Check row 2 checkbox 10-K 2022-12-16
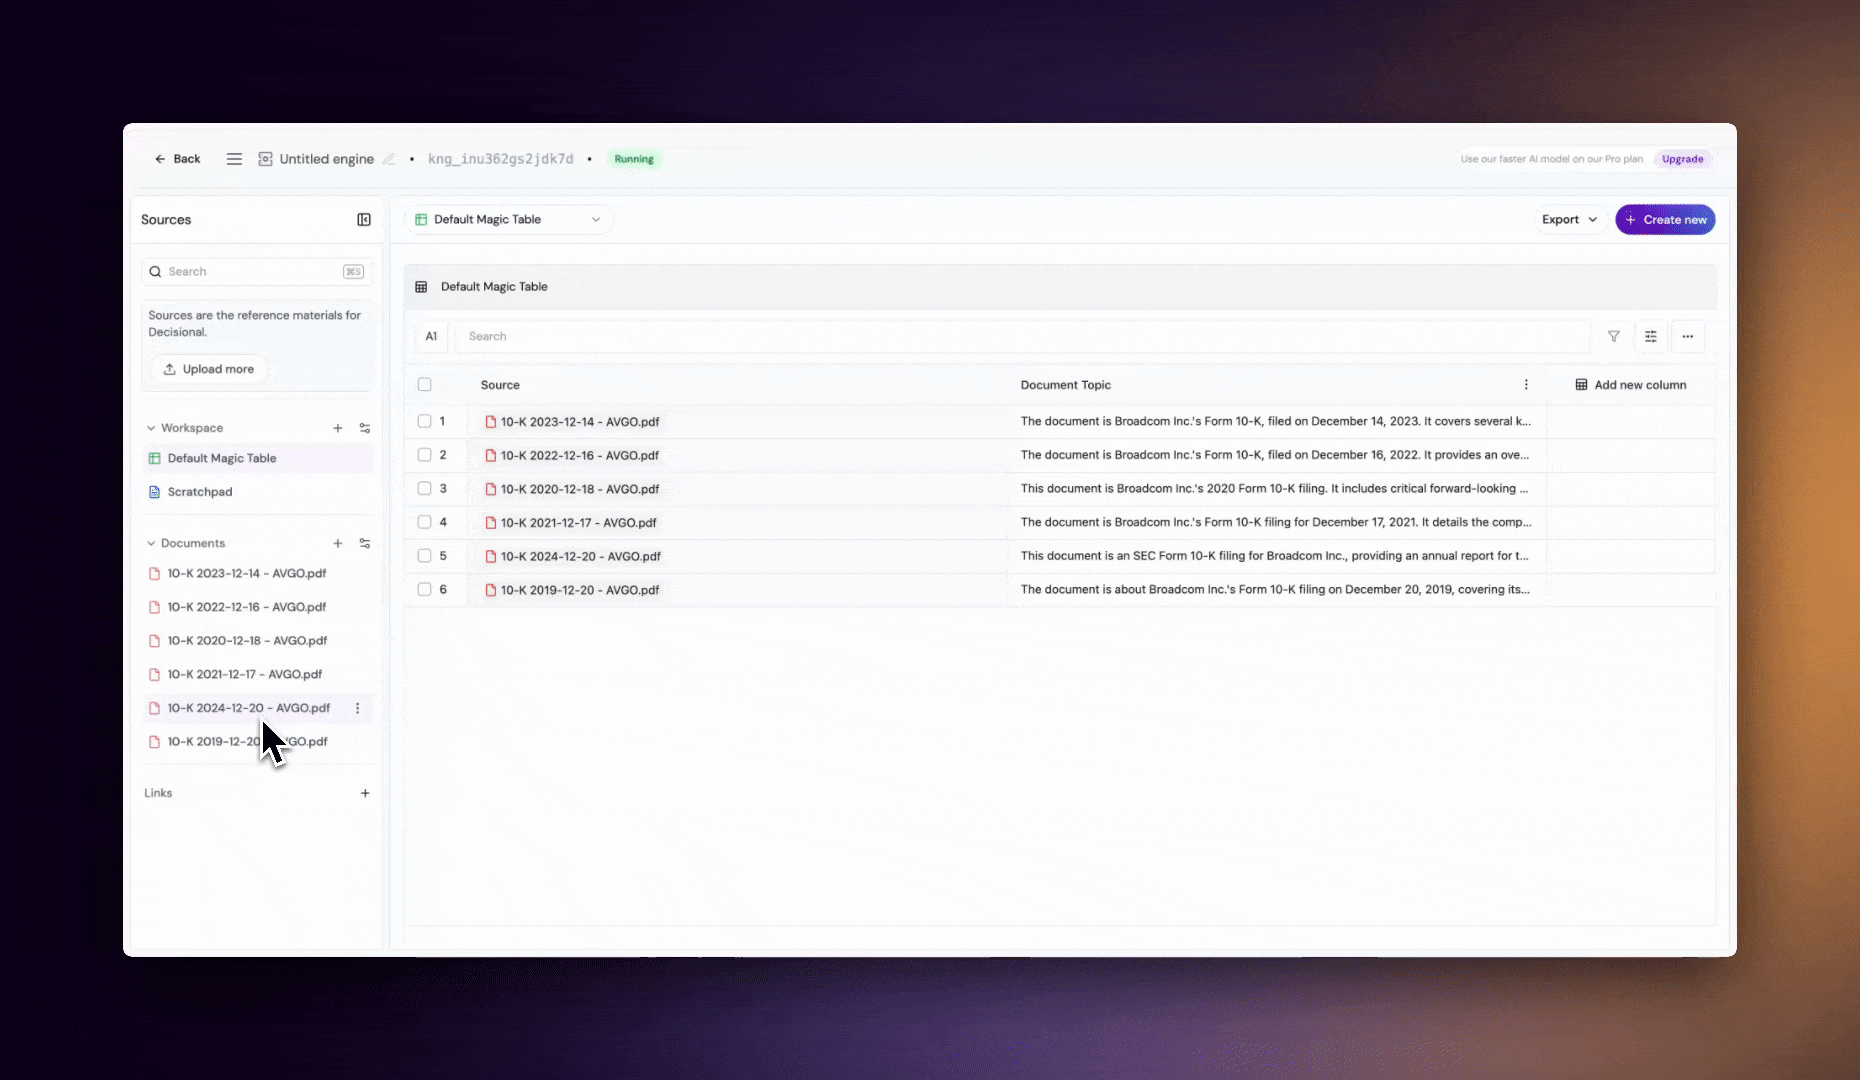 click(x=424, y=455)
